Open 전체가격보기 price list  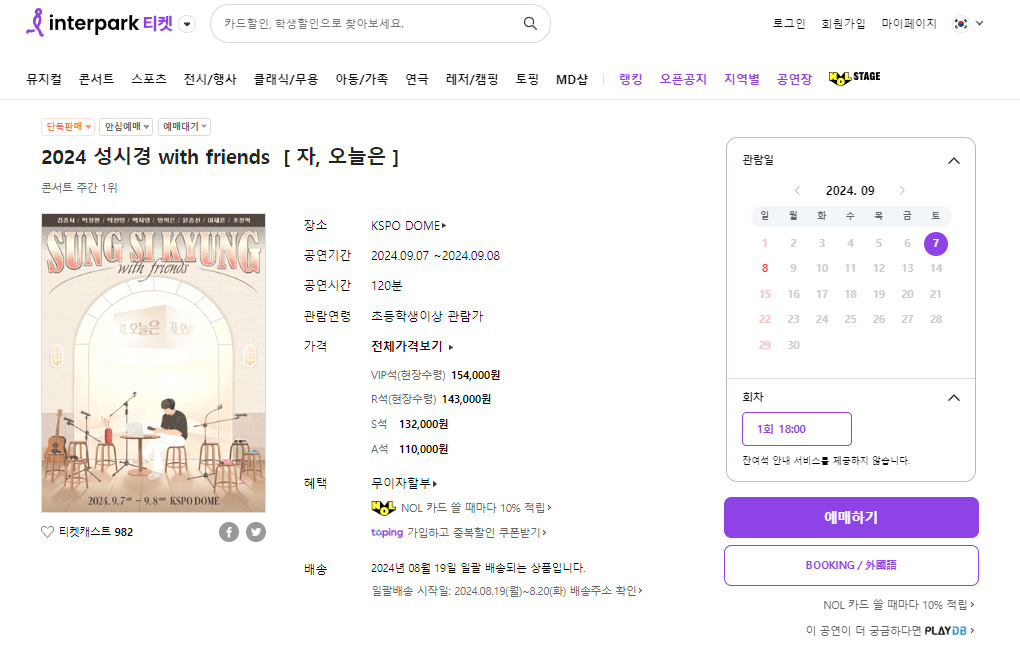pyautogui.click(x=412, y=346)
